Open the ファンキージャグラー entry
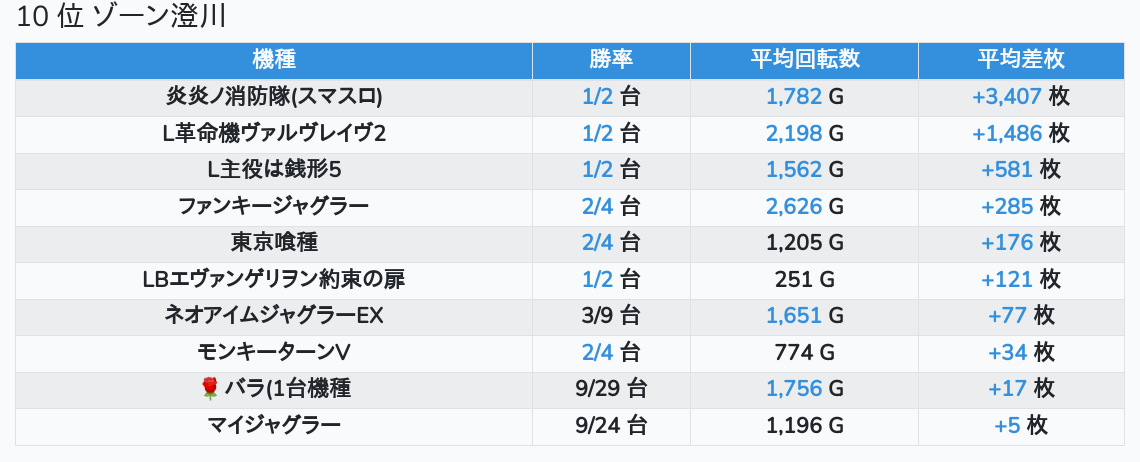 (x=274, y=207)
